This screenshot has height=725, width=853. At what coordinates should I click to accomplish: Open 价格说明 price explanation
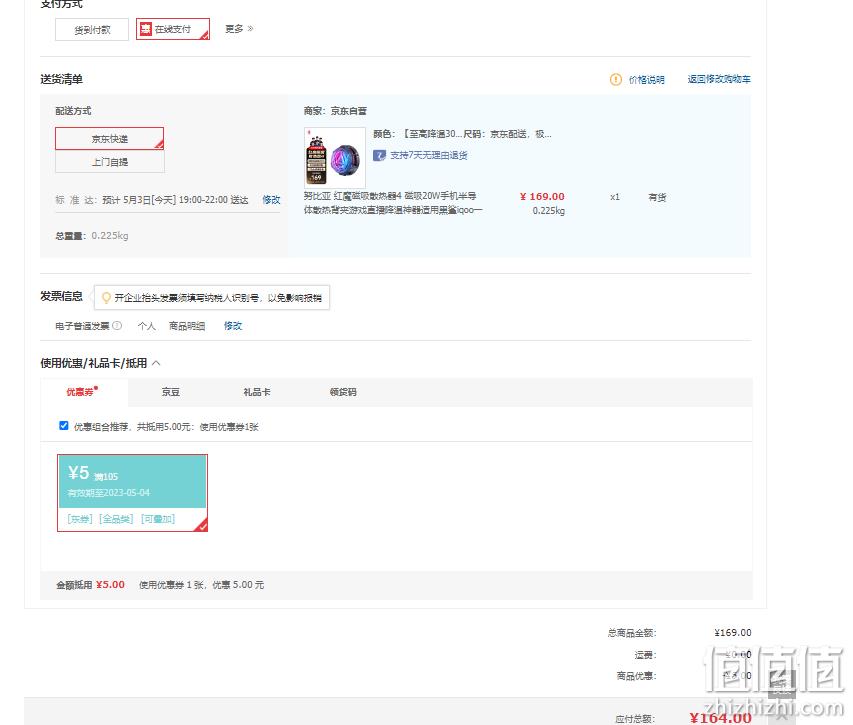pyautogui.click(x=646, y=80)
